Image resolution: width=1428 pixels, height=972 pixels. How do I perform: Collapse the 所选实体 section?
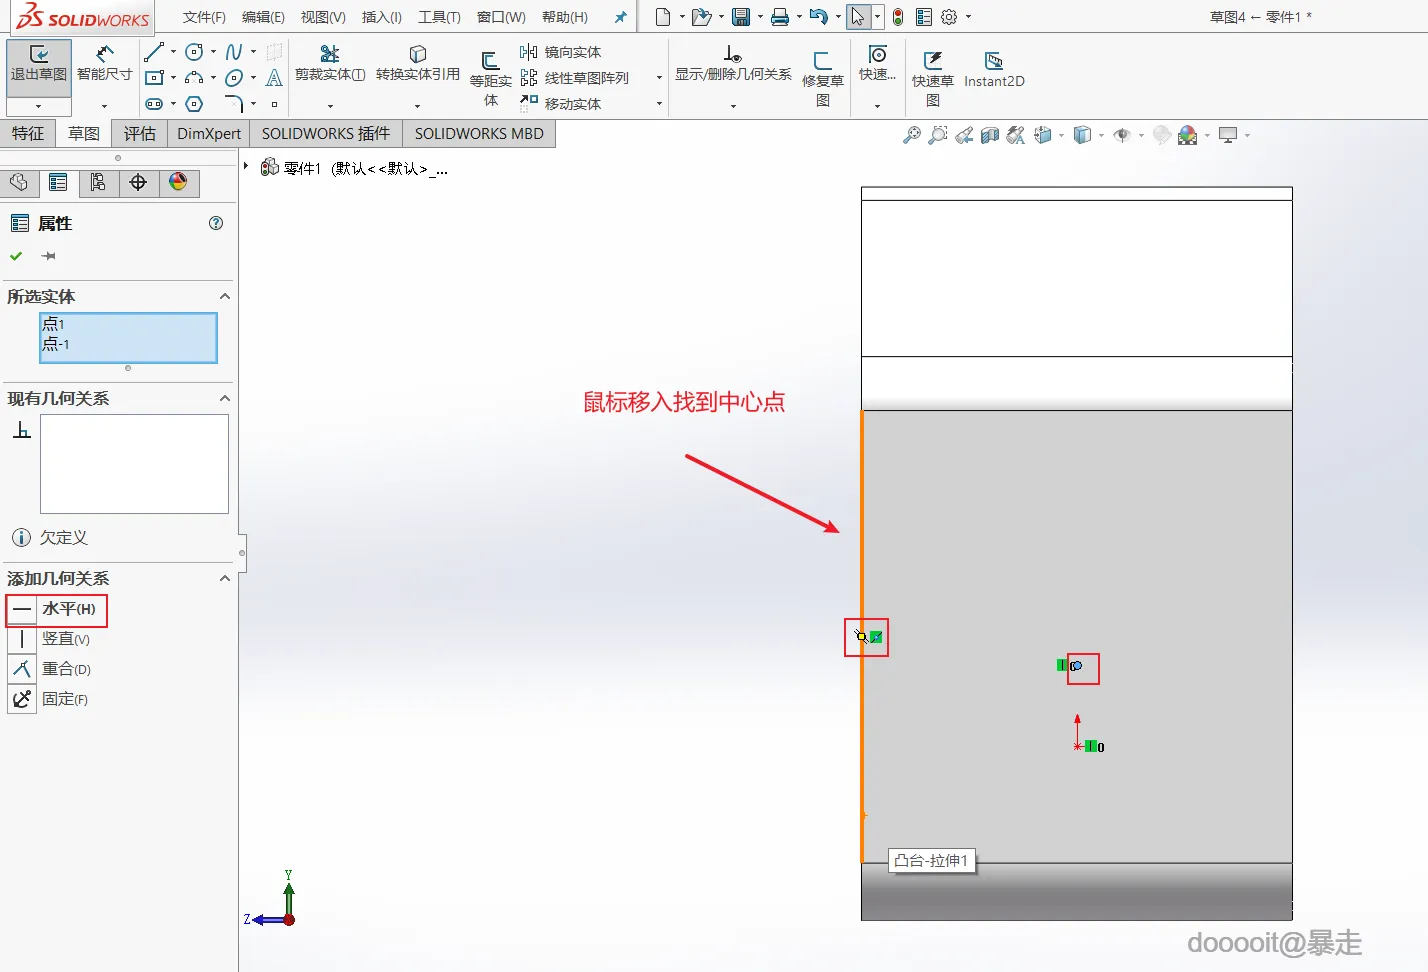coord(225,296)
